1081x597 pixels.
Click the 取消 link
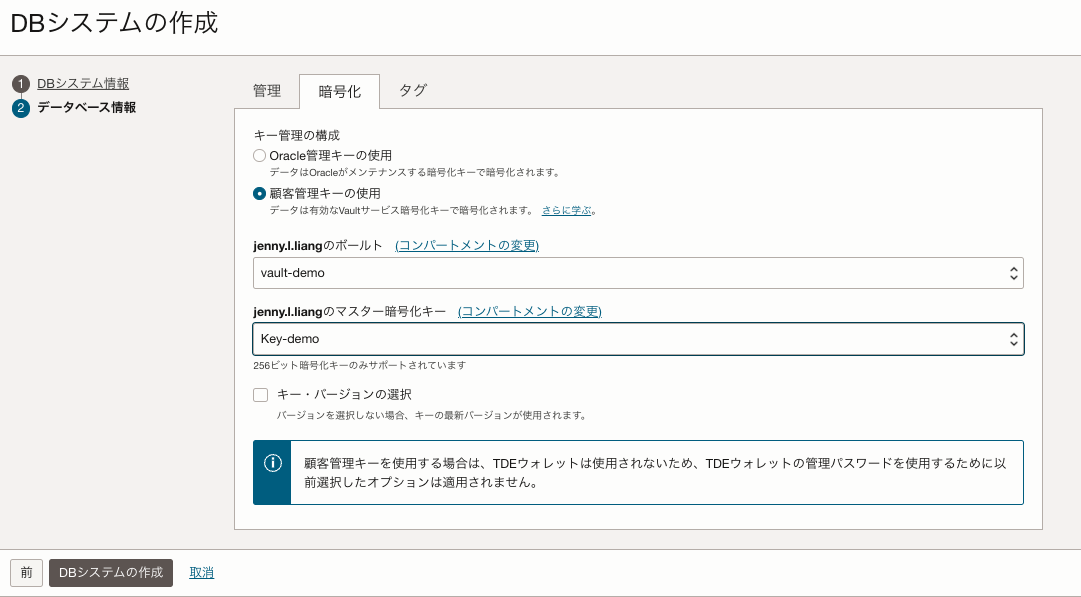[202, 573]
